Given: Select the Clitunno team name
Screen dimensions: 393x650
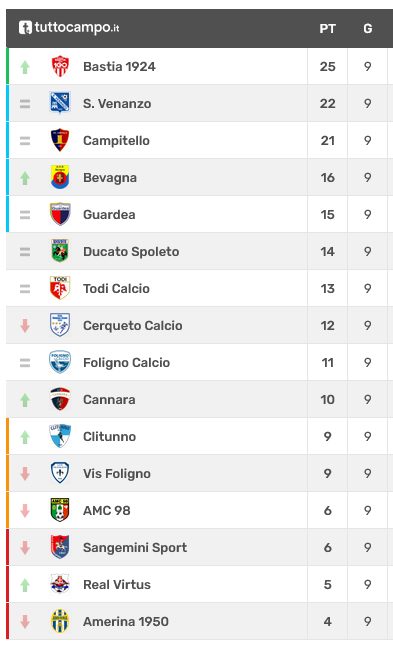Looking at the screenshot, I should click(x=109, y=436).
